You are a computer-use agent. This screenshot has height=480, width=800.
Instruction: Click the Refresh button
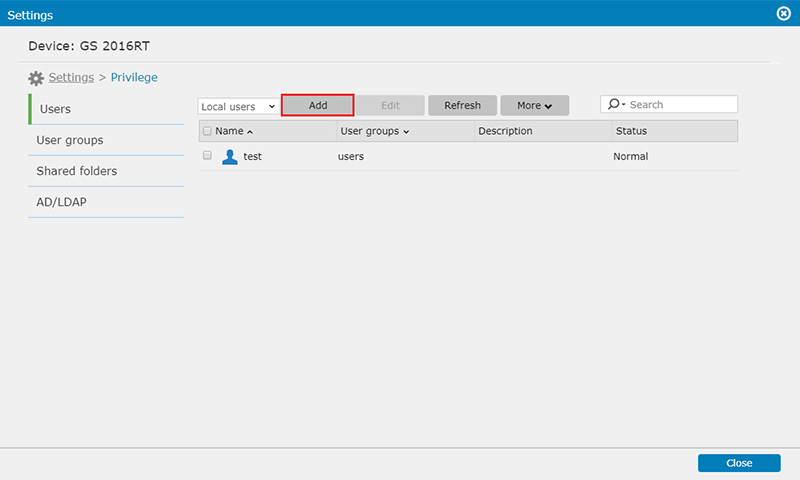point(462,105)
